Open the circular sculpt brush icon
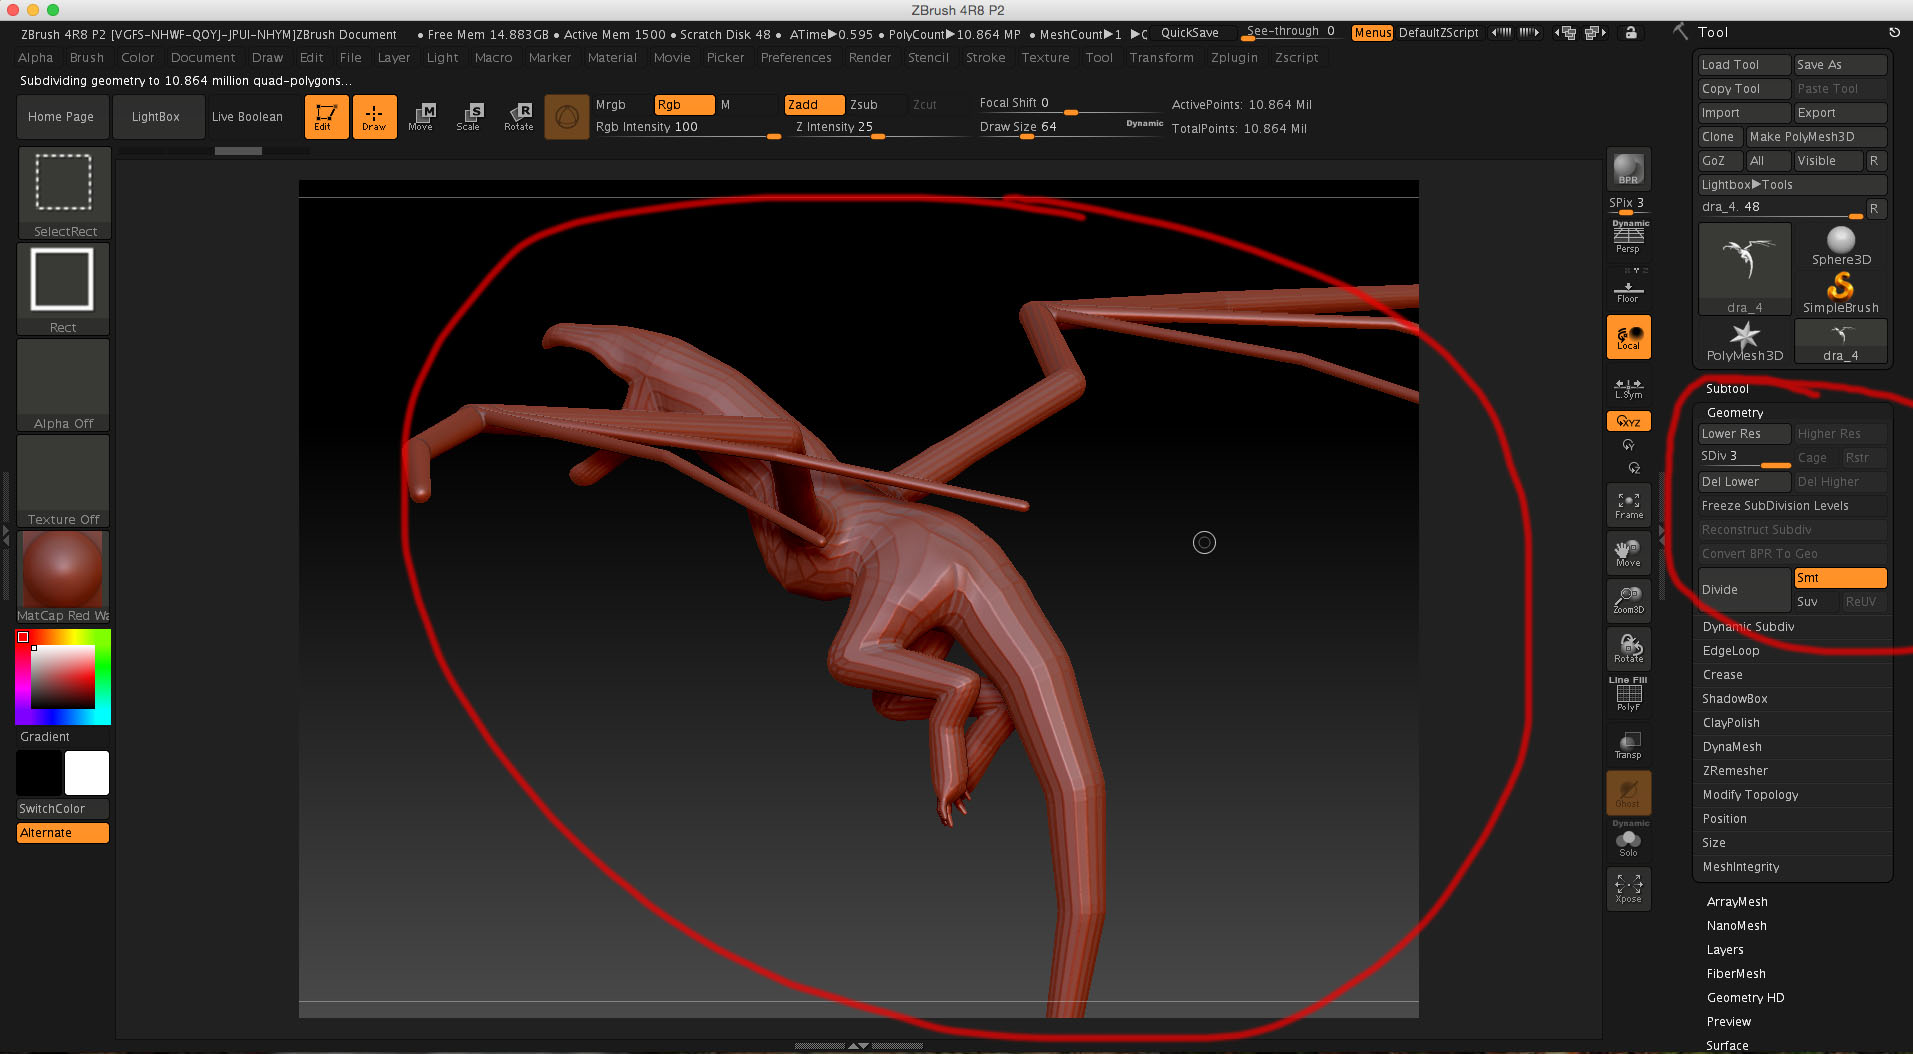 tap(567, 117)
